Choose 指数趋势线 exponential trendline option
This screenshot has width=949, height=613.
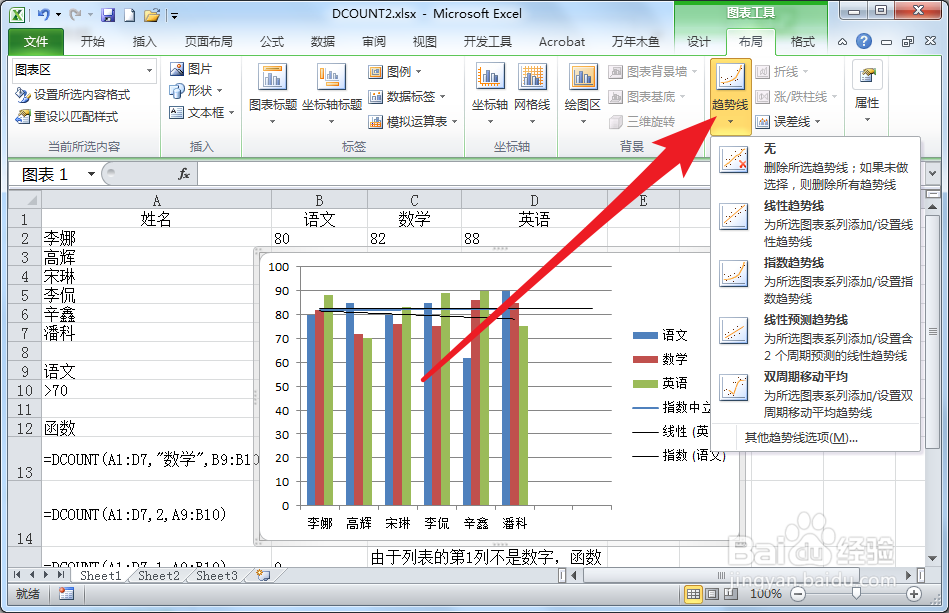click(815, 281)
